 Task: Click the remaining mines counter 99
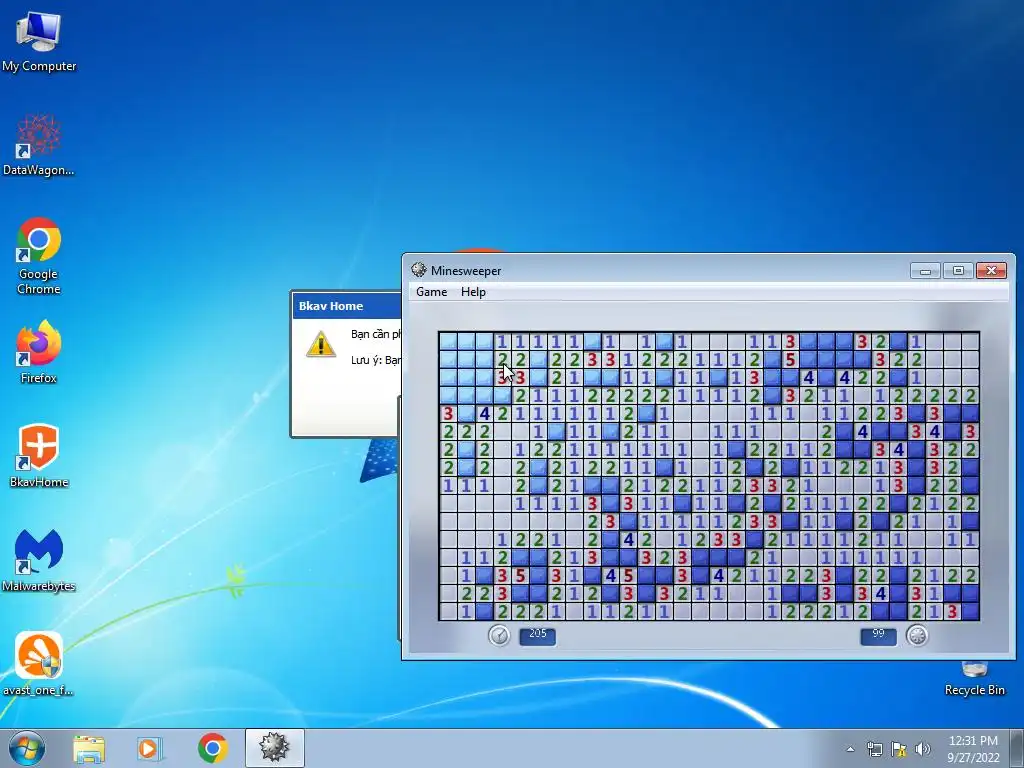click(878, 635)
